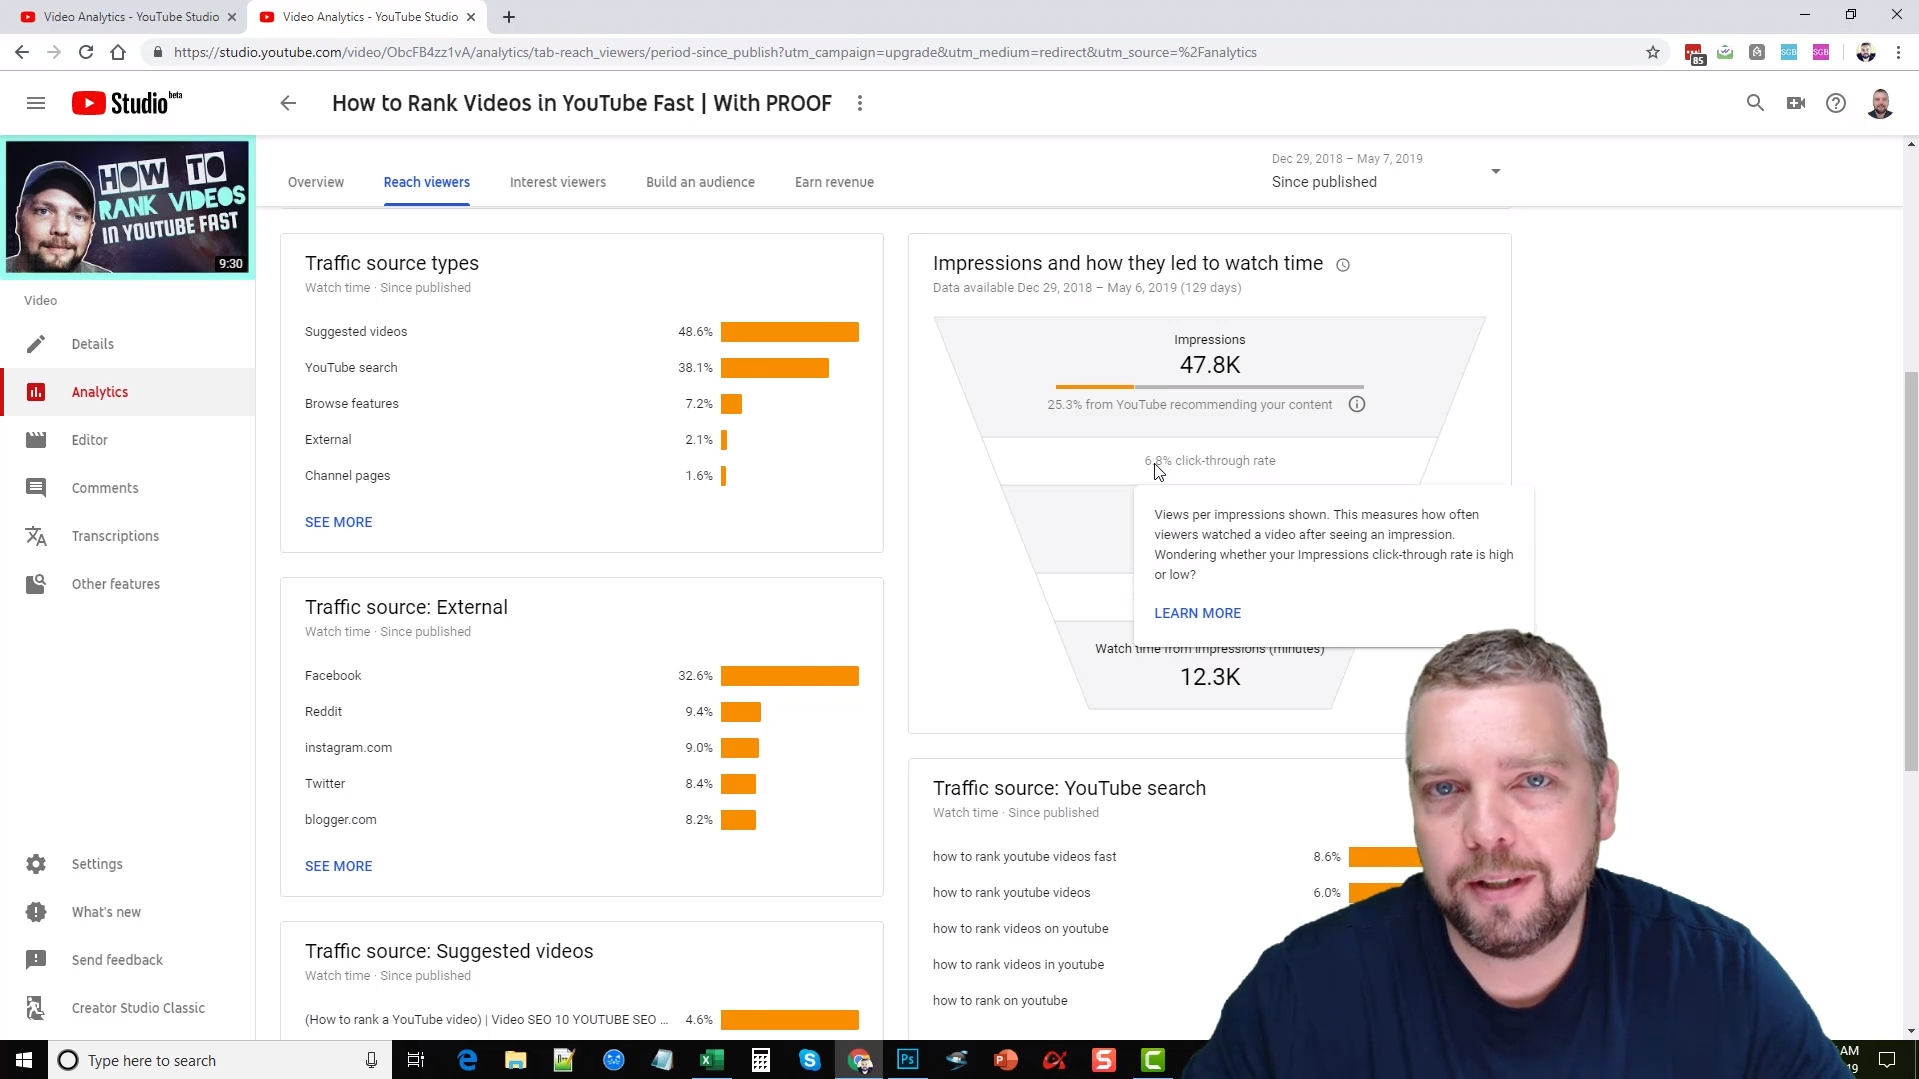
Task: Click the page vertical scrollbar
Action: [1911, 570]
